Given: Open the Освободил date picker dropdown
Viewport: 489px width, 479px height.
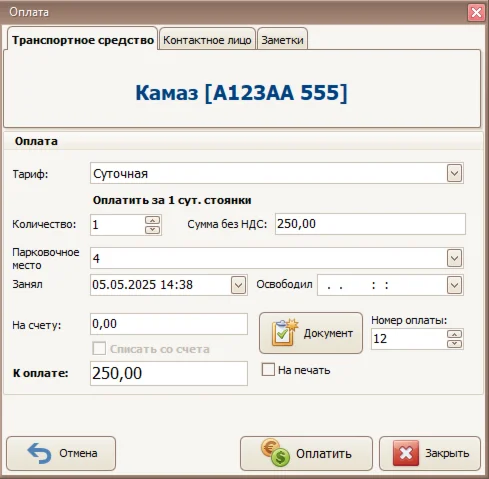Looking at the screenshot, I should [x=454, y=285].
